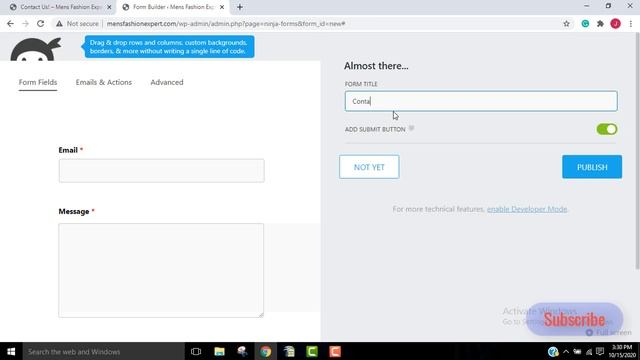Screen dimensions: 640x360
Task: Open Task View on the taskbar
Action: pos(196,351)
